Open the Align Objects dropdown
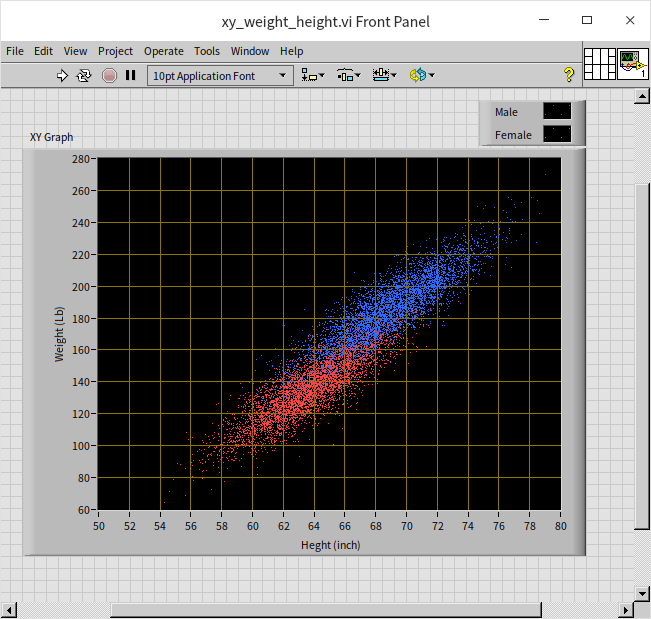Viewport: 651px width, 619px height. click(x=313, y=75)
